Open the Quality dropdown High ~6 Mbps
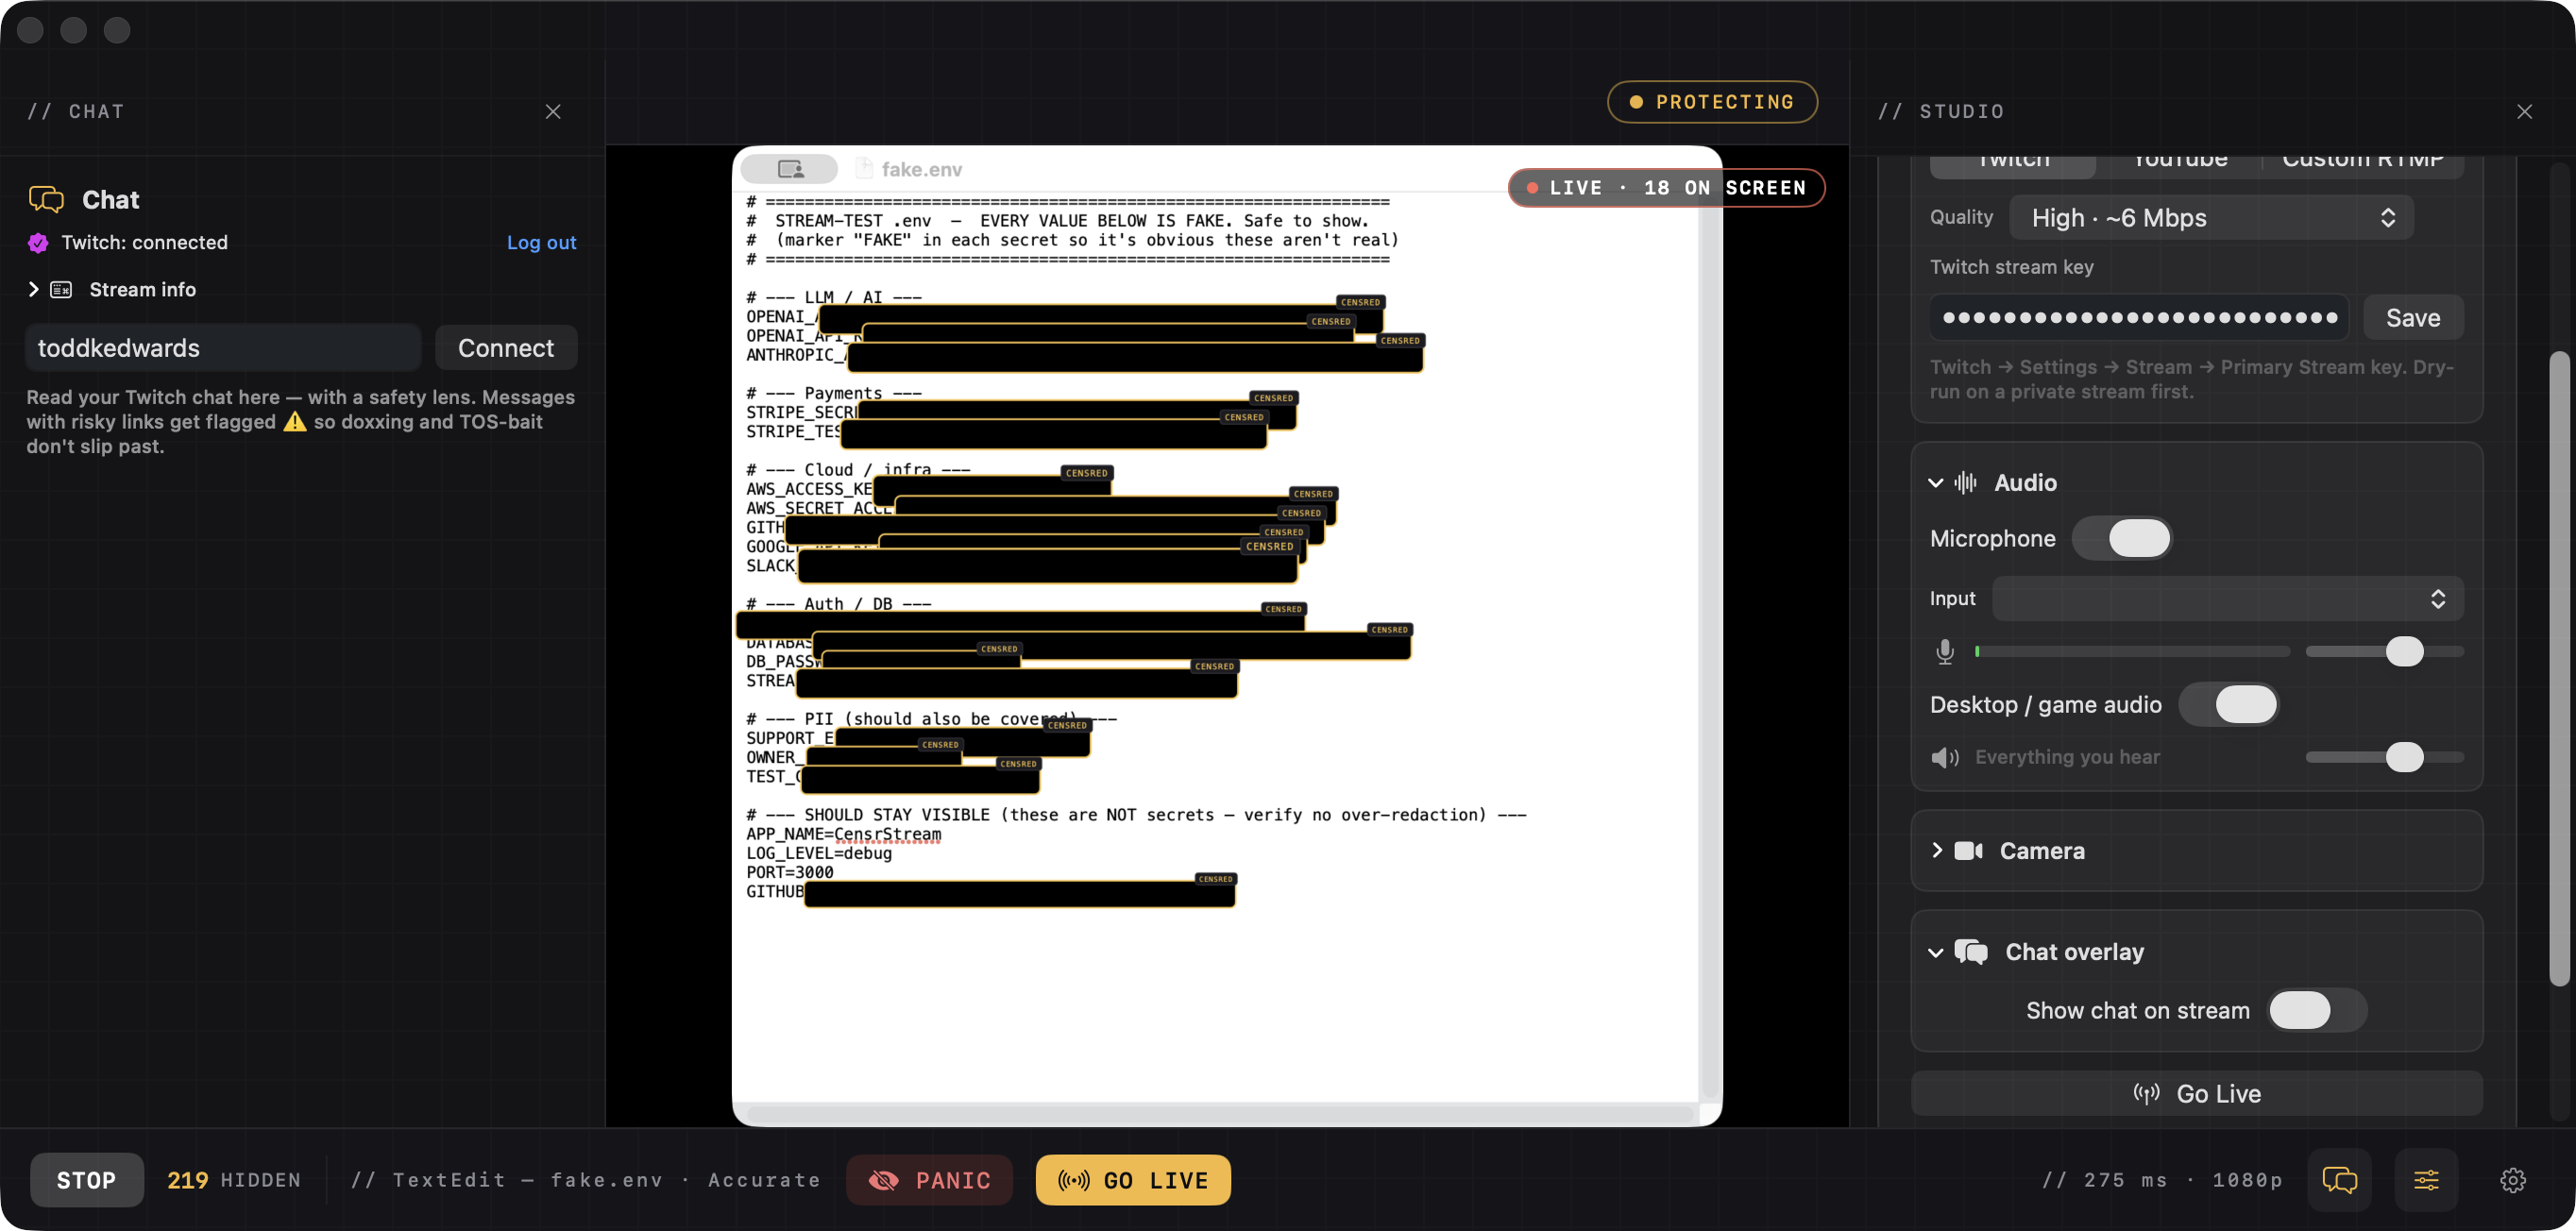 (2211, 218)
